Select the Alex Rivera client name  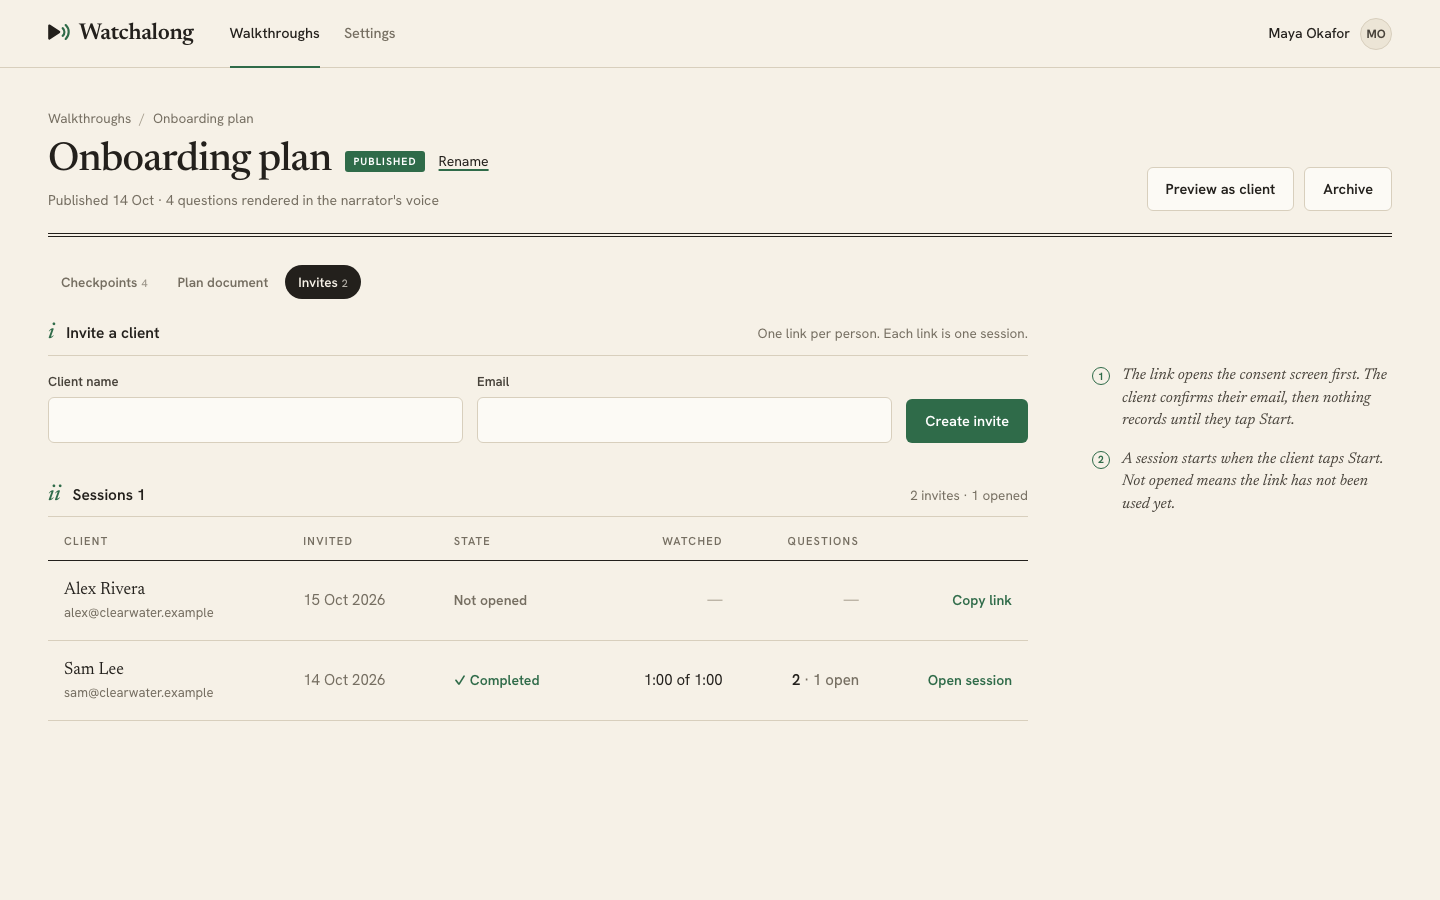pyautogui.click(x=105, y=588)
